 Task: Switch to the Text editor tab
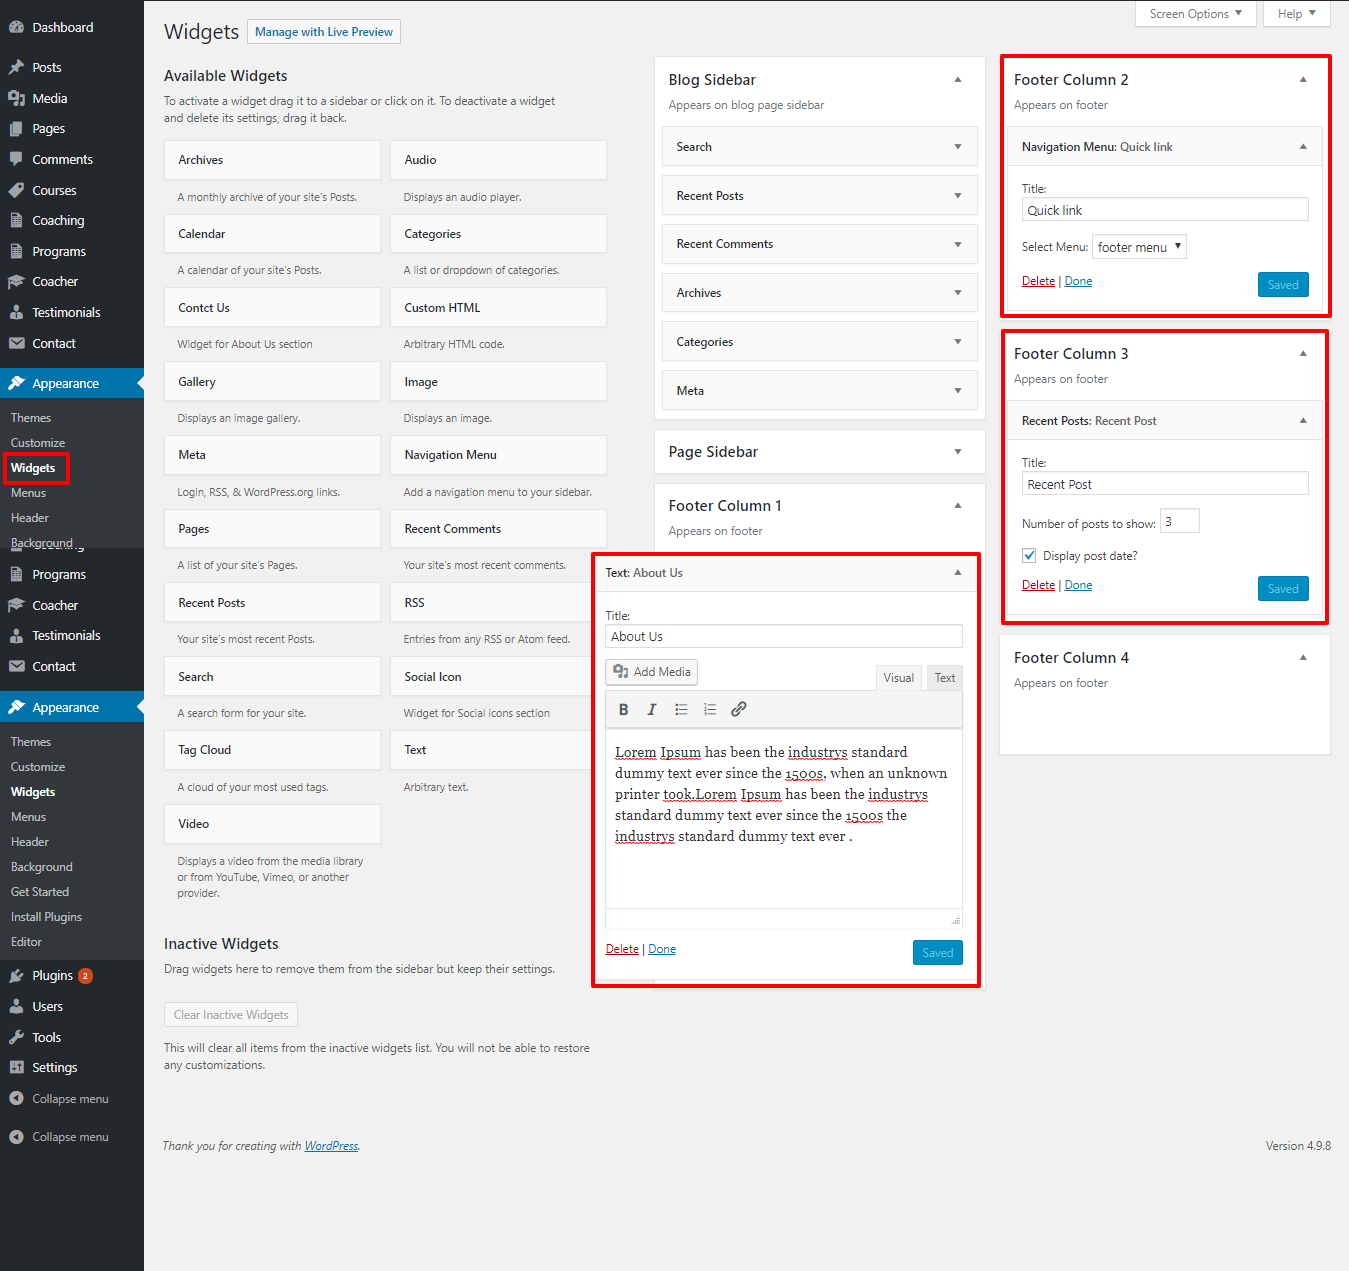point(944,678)
